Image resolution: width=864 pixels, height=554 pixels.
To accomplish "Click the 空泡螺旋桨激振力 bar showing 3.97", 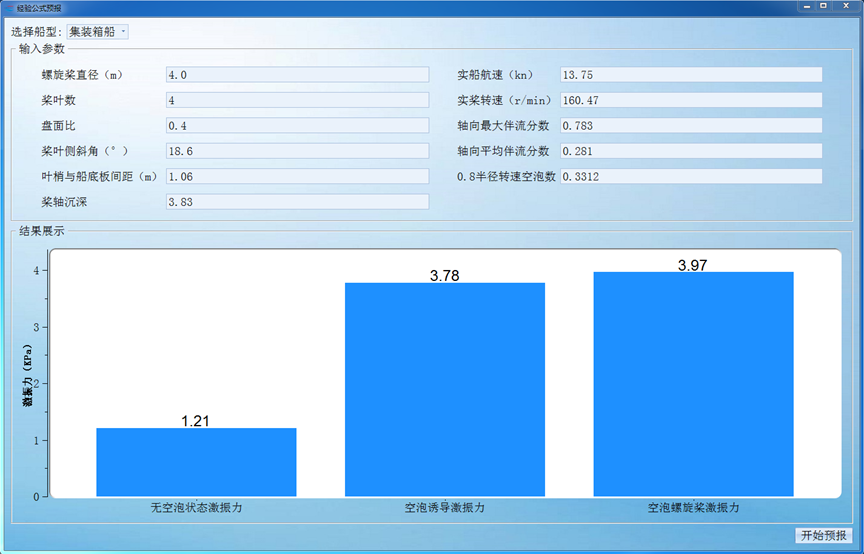I will 693,384.
